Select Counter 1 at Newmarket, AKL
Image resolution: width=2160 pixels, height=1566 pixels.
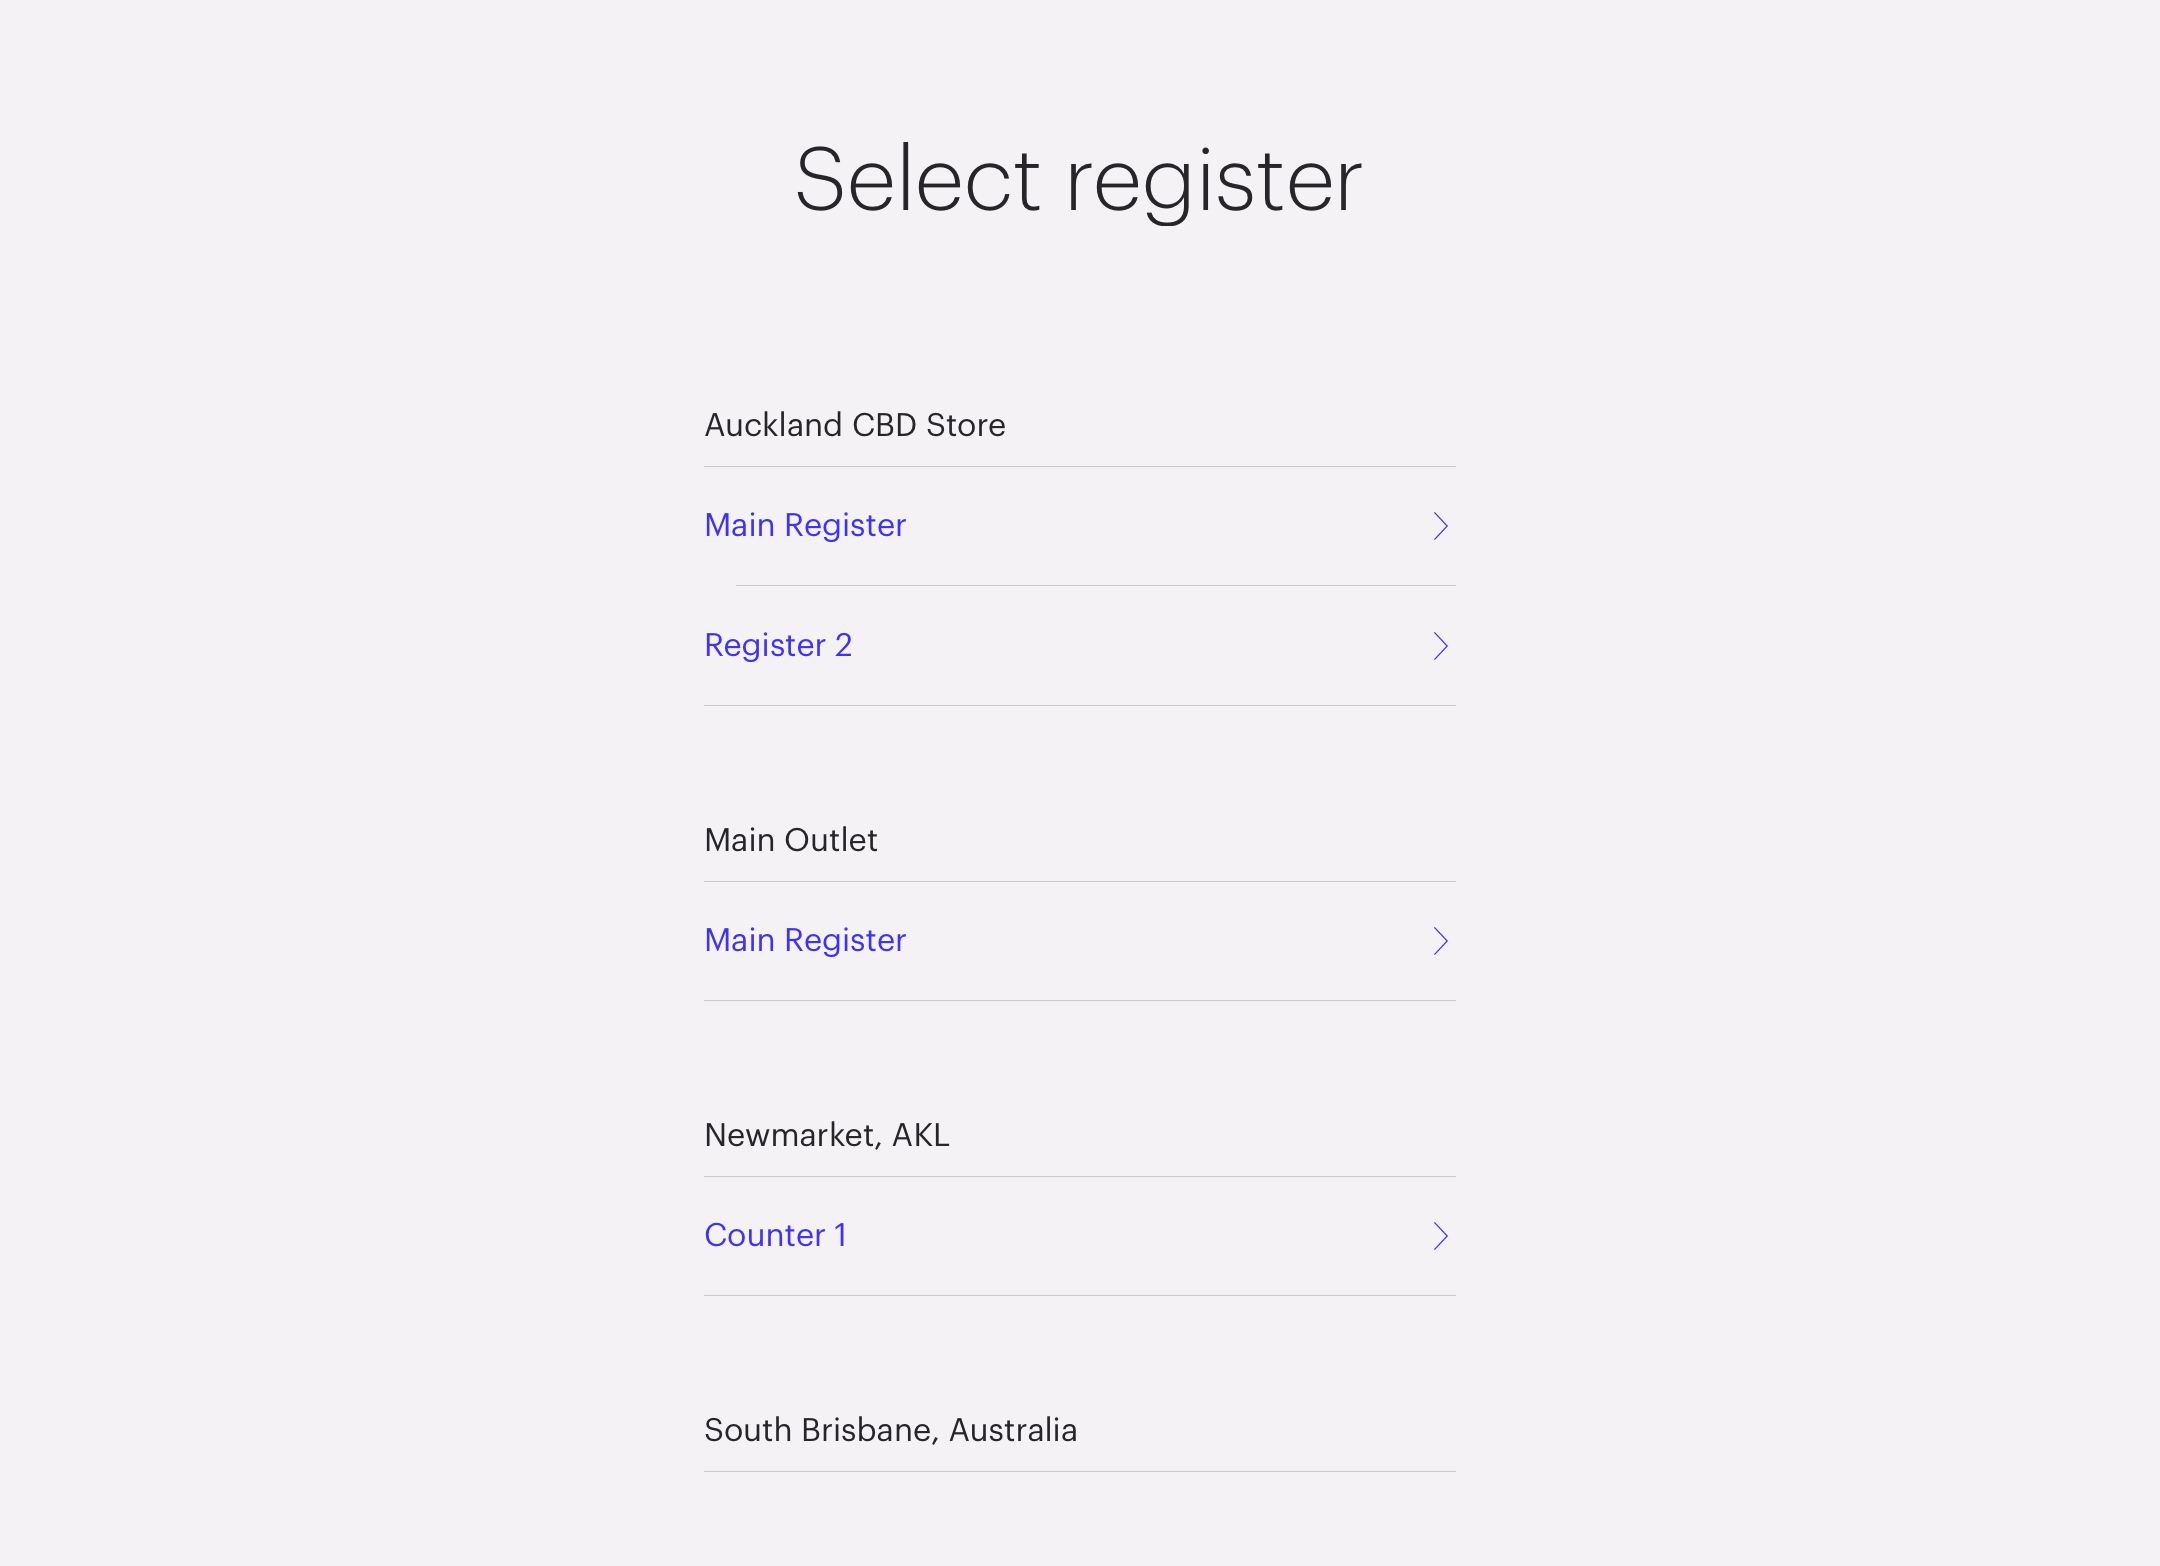pos(776,1235)
